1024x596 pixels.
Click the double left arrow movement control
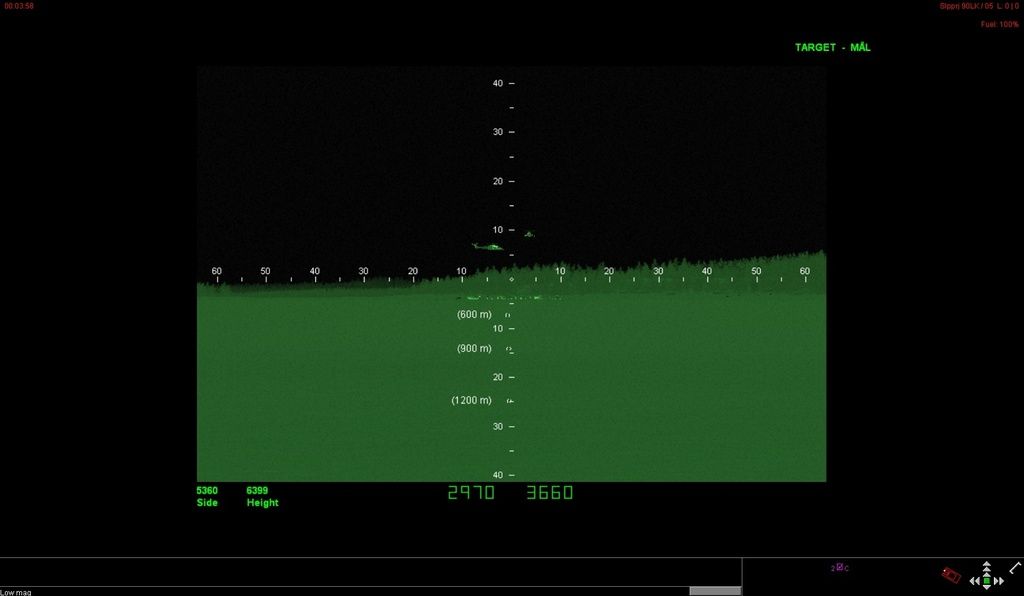click(x=975, y=580)
